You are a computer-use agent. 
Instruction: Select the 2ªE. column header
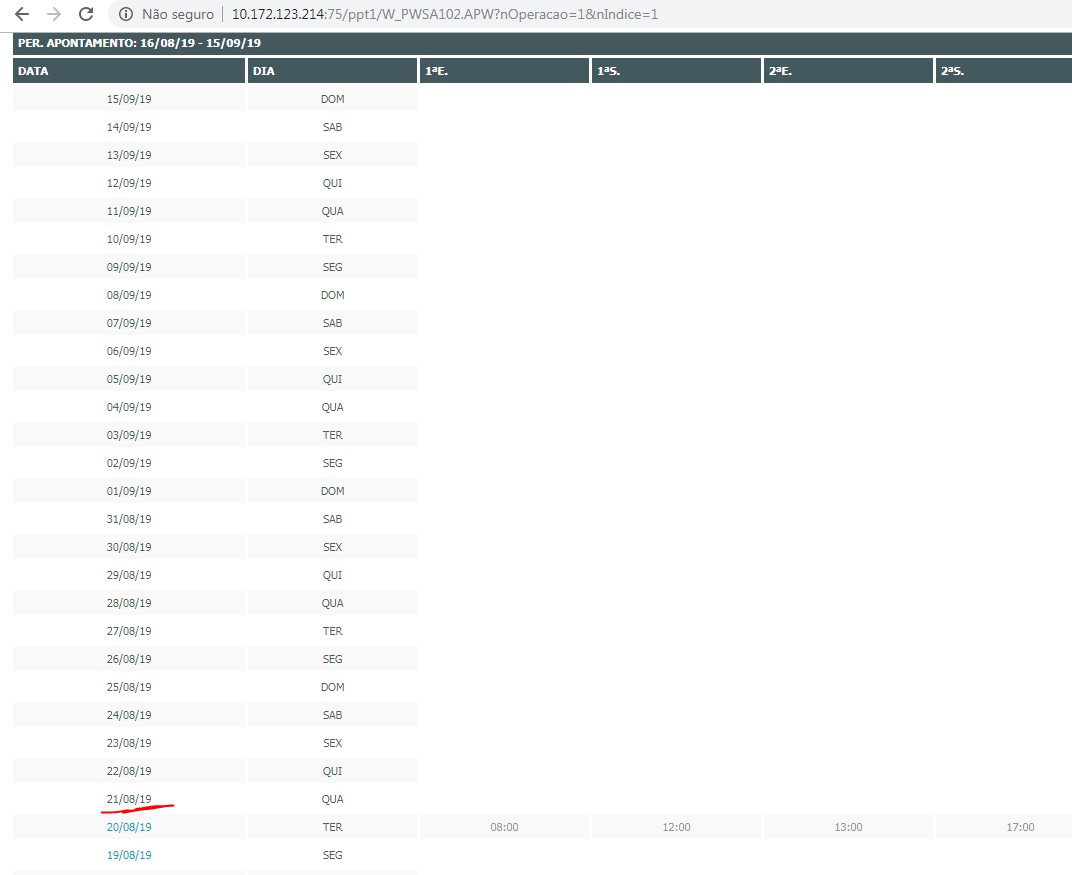[x=848, y=71]
